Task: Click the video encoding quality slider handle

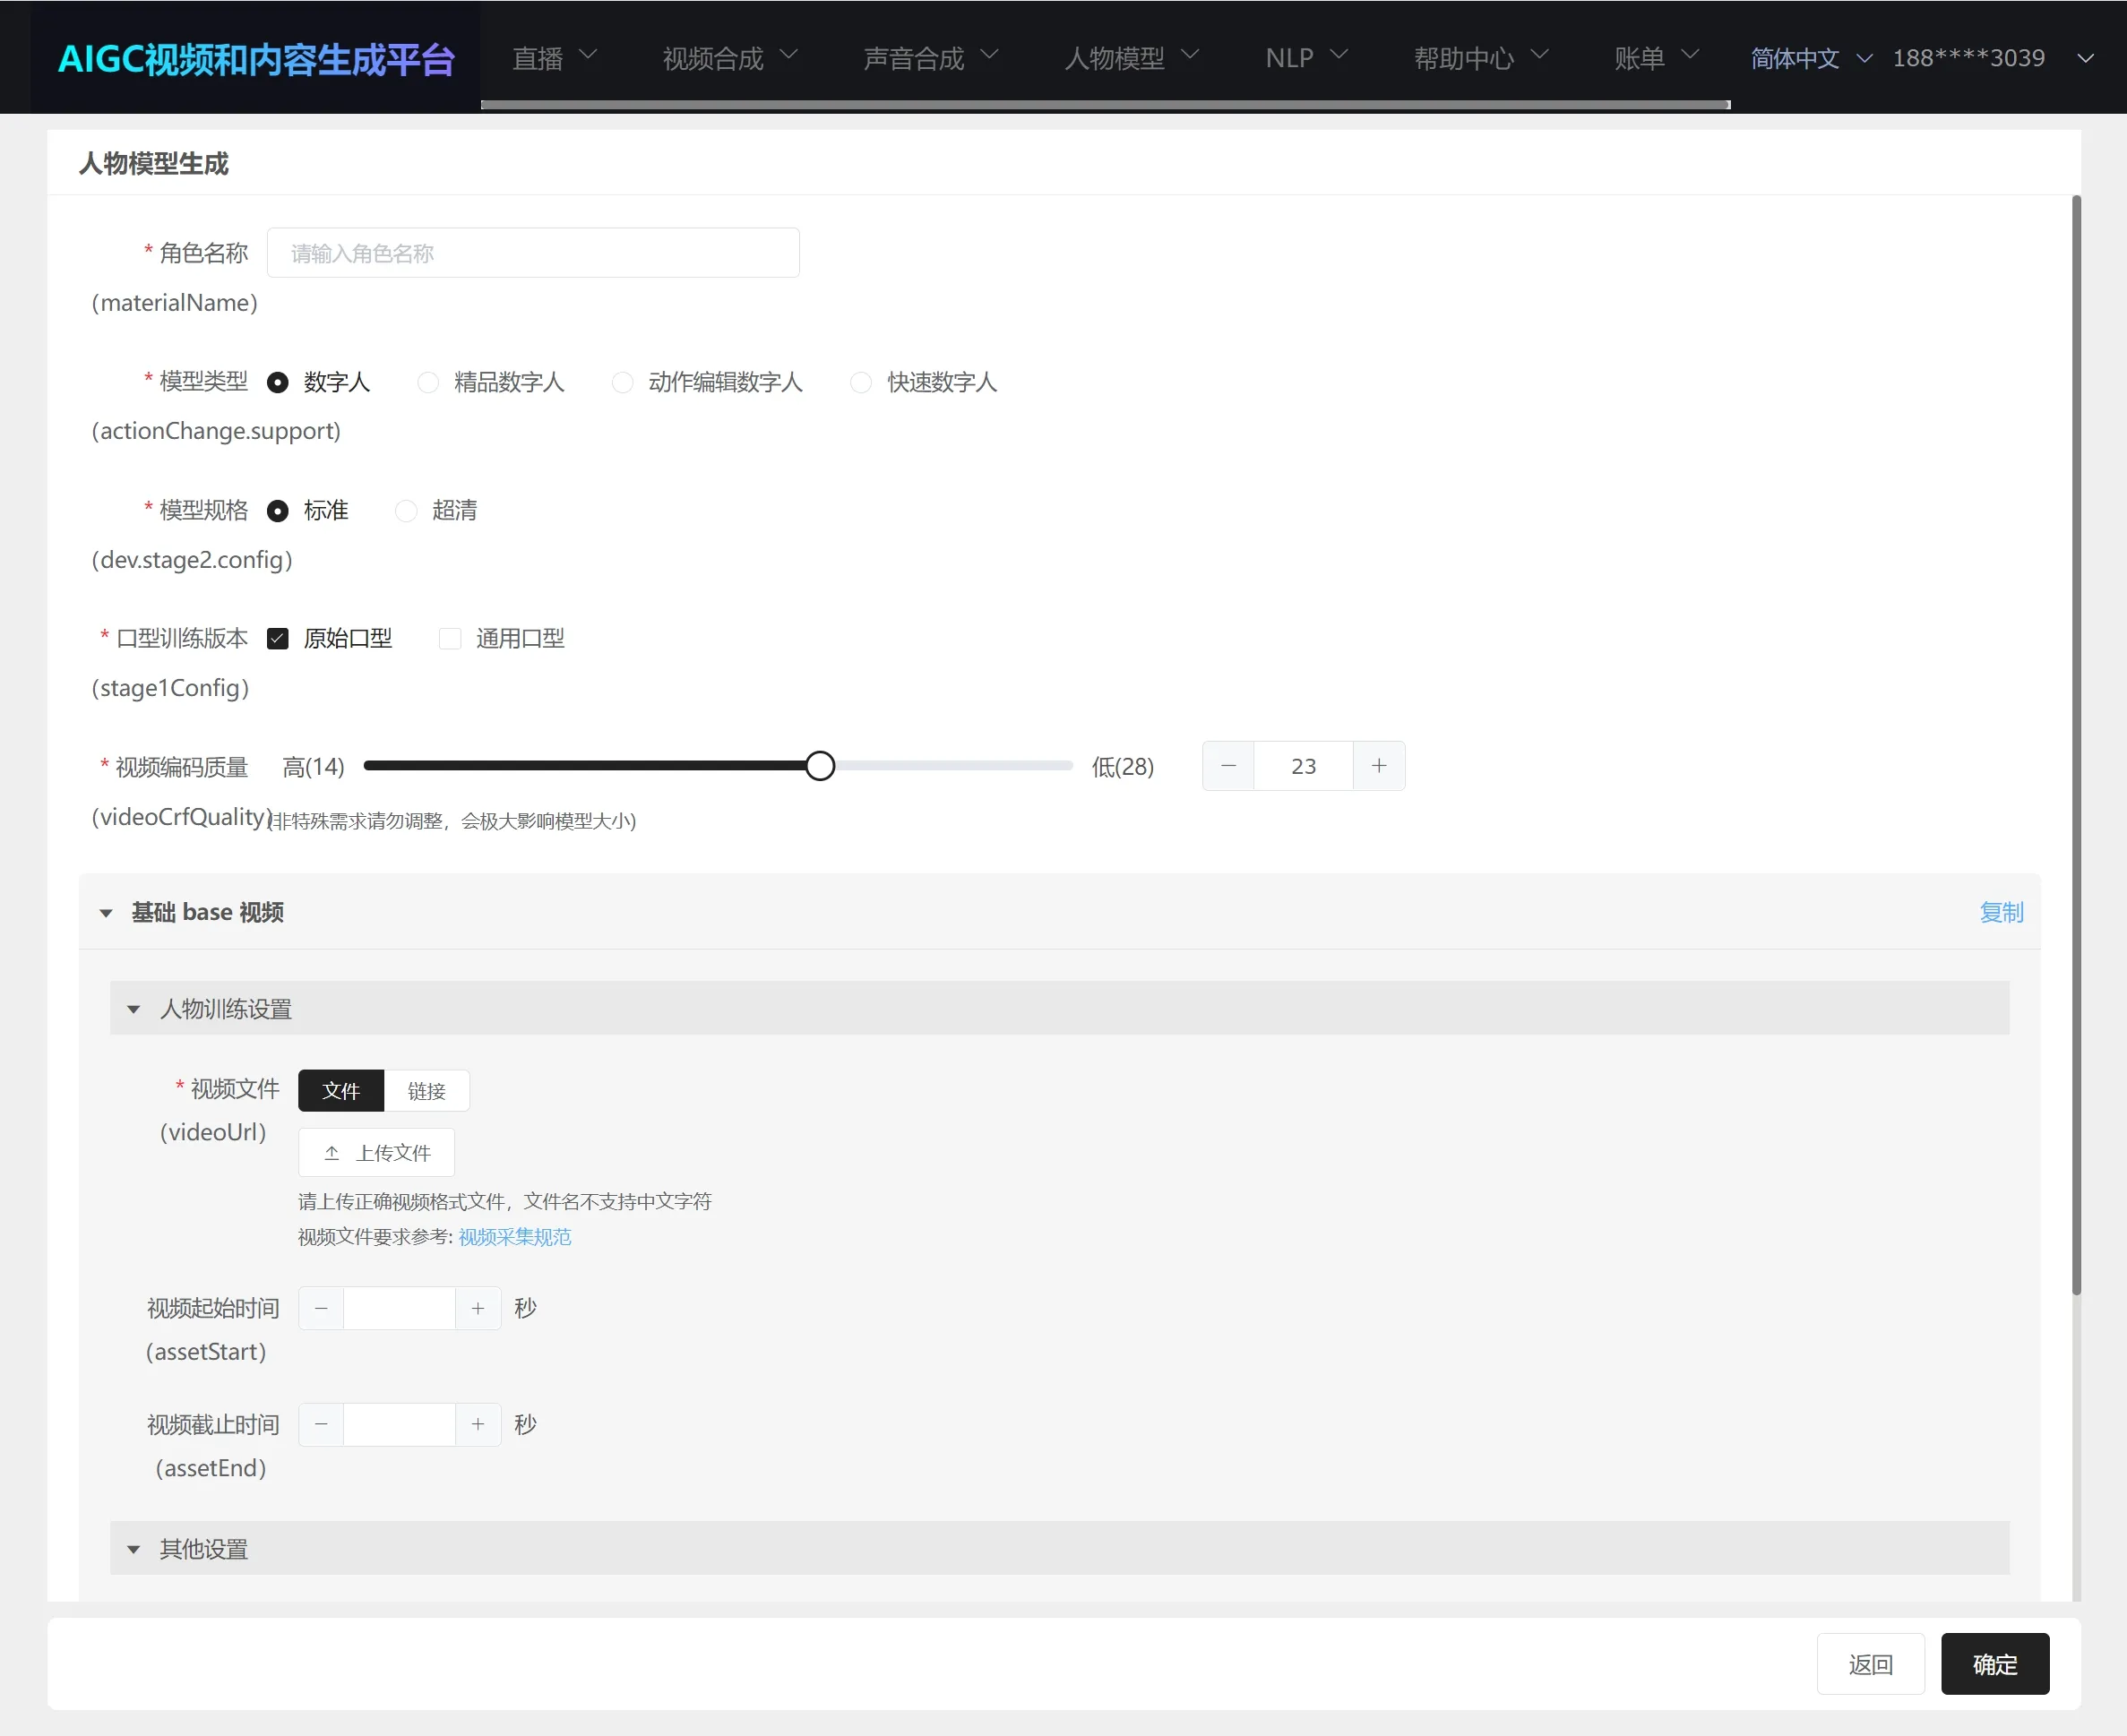Action: [x=820, y=766]
